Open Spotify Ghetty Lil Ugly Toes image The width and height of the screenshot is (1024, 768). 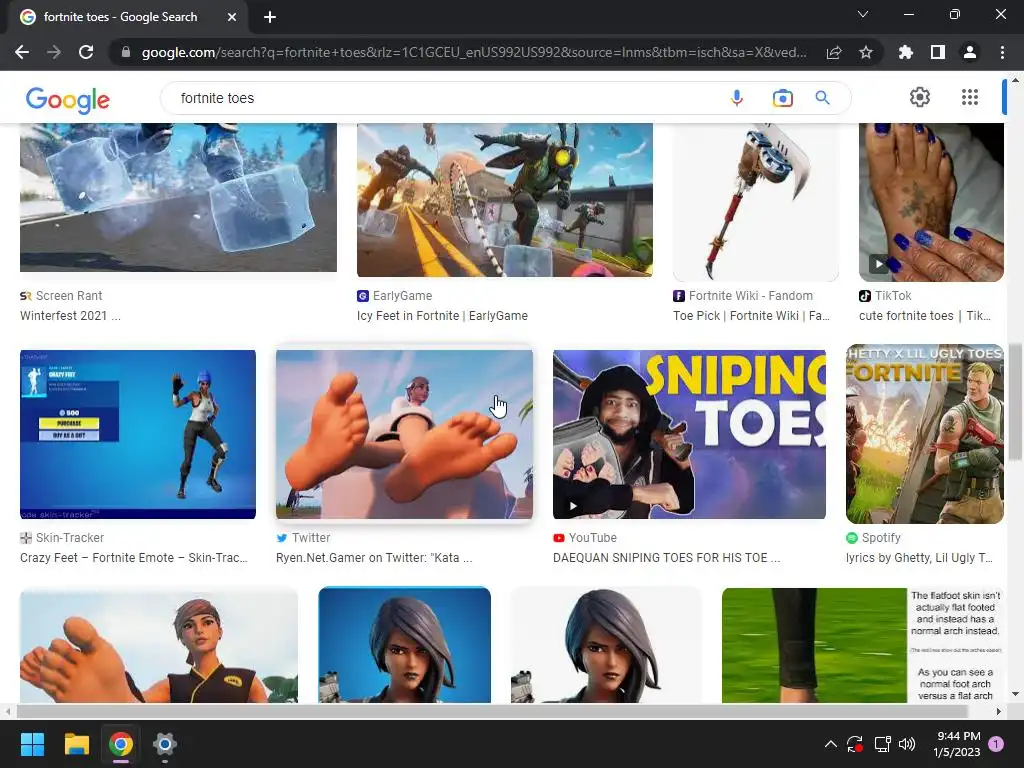click(x=925, y=434)
